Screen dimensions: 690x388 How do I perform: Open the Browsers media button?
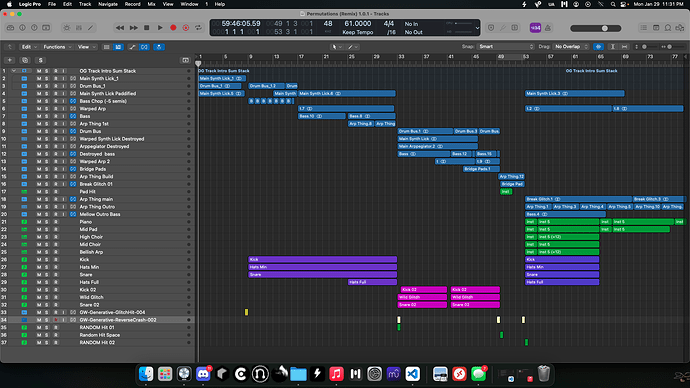tap(680, 28)
